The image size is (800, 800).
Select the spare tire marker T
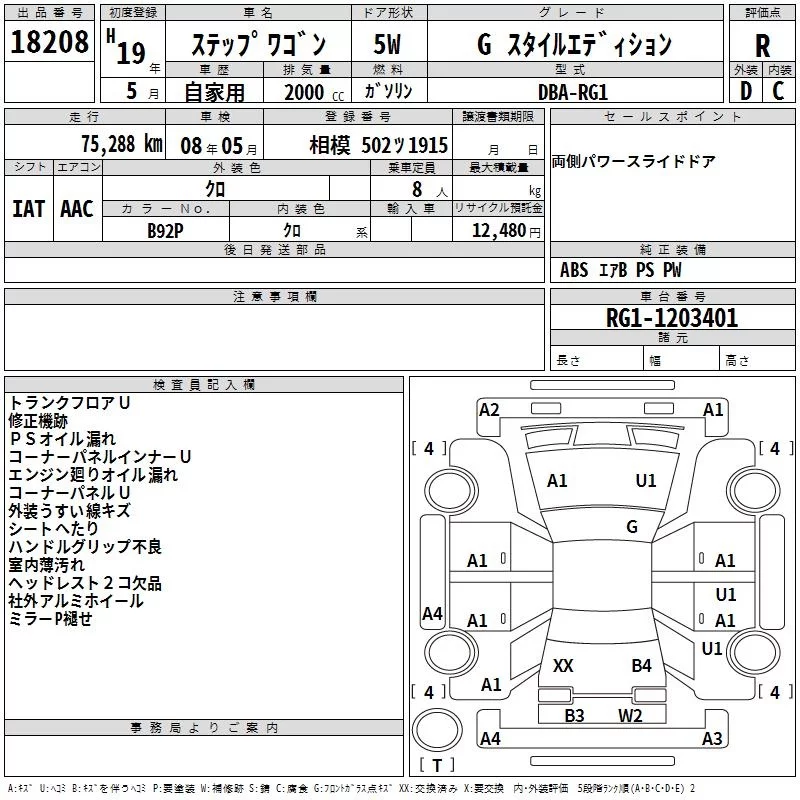click(x=437, y=765)
